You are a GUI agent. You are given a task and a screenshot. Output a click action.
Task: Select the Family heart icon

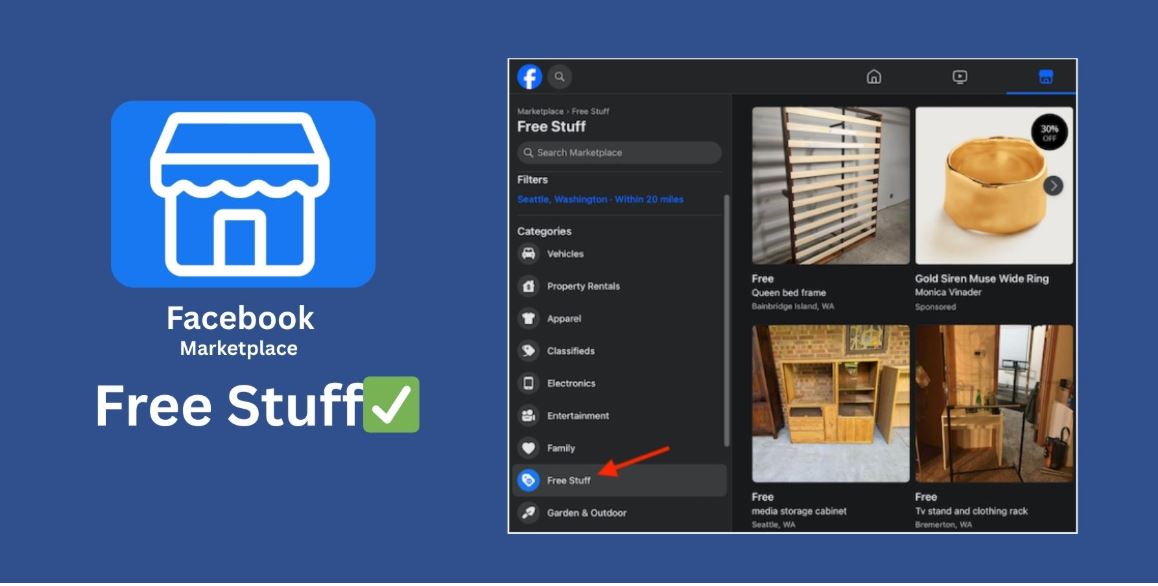(x=530, y=448)
